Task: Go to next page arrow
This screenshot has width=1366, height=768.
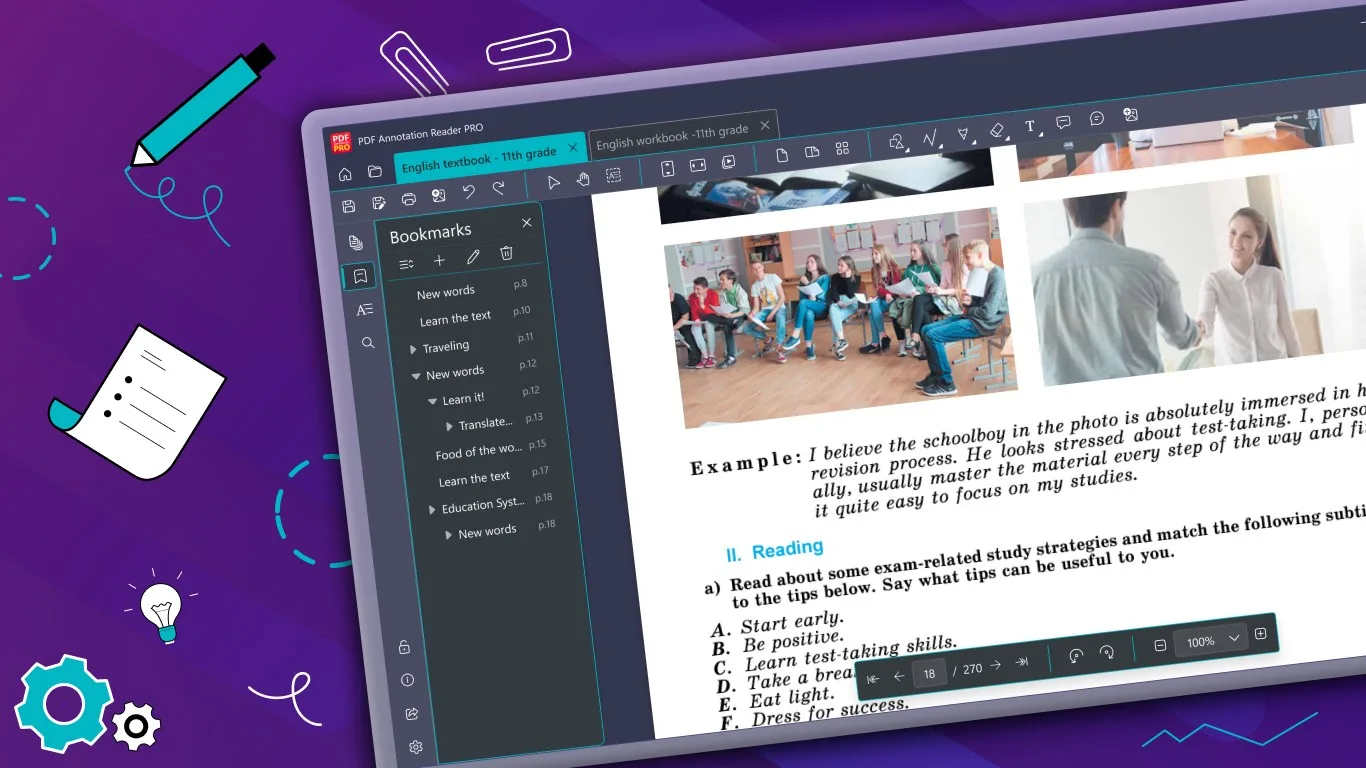Action: click(x=995, y=665)
